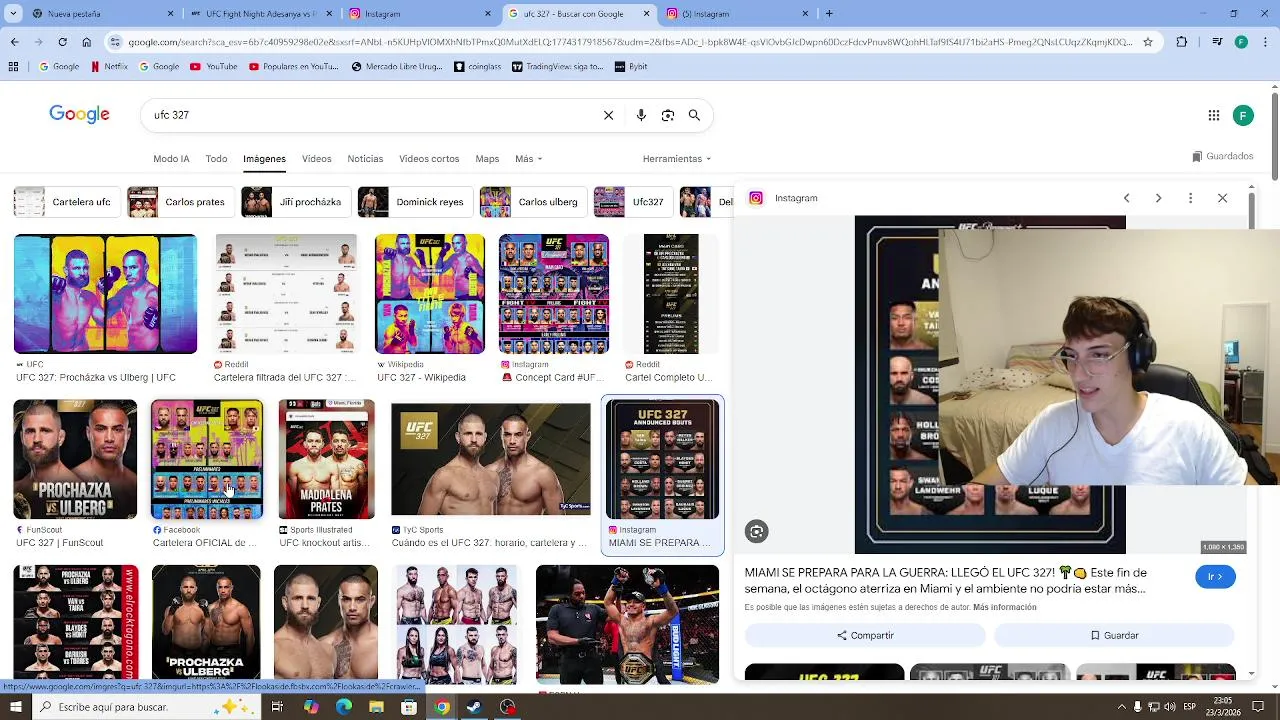Open Windows Task View button

click(x=277, y=707)
